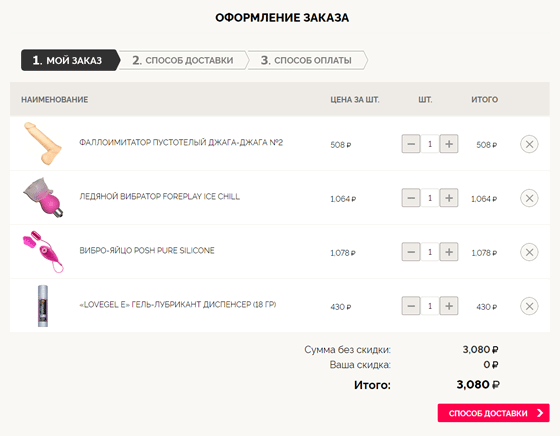Go to Способ доставки step tab
The image size is (560, 436).
183,60
